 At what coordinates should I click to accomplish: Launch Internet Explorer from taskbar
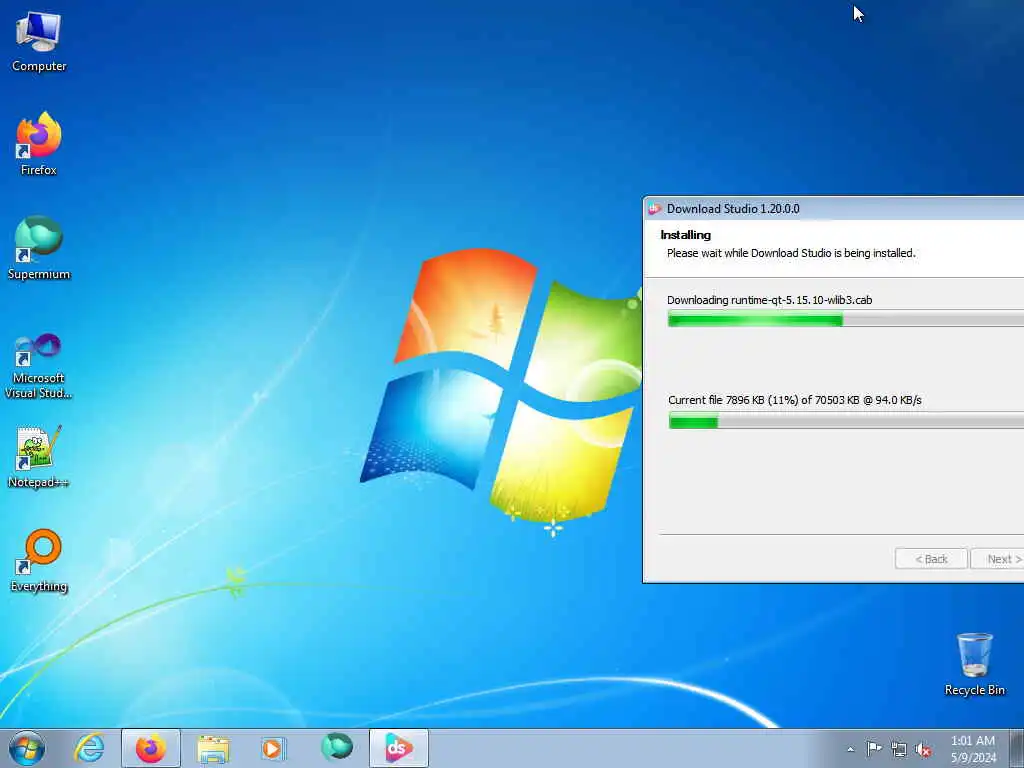point(89,748)
